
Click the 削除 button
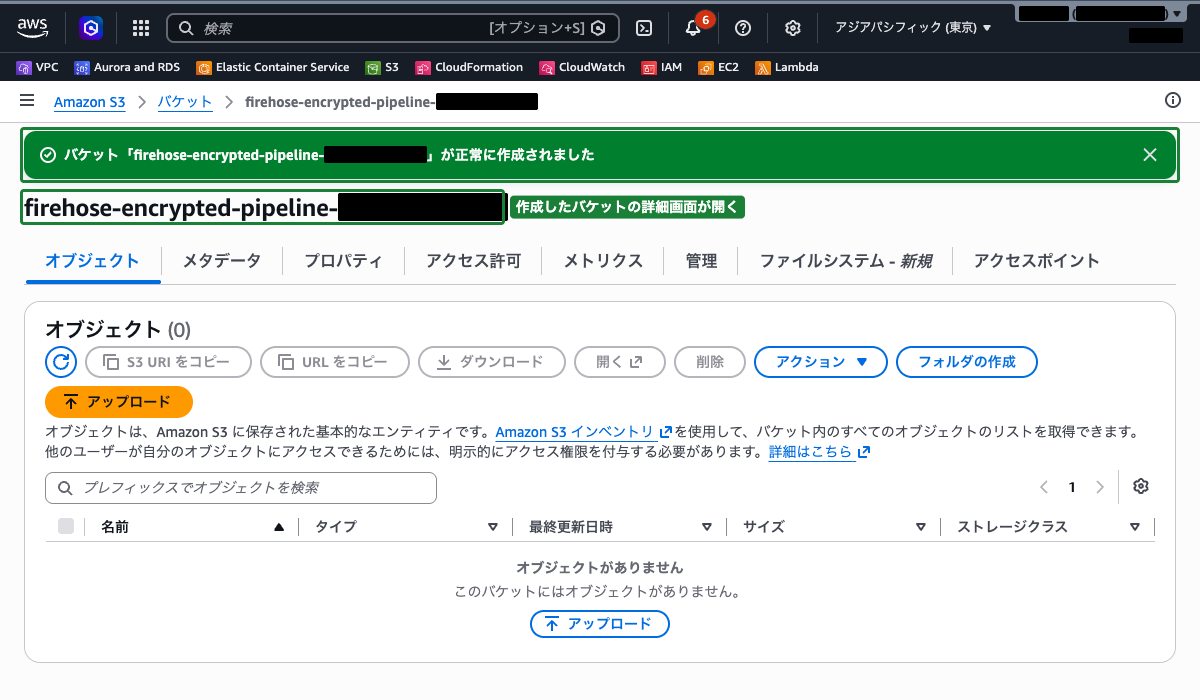(x=710, y=362)
